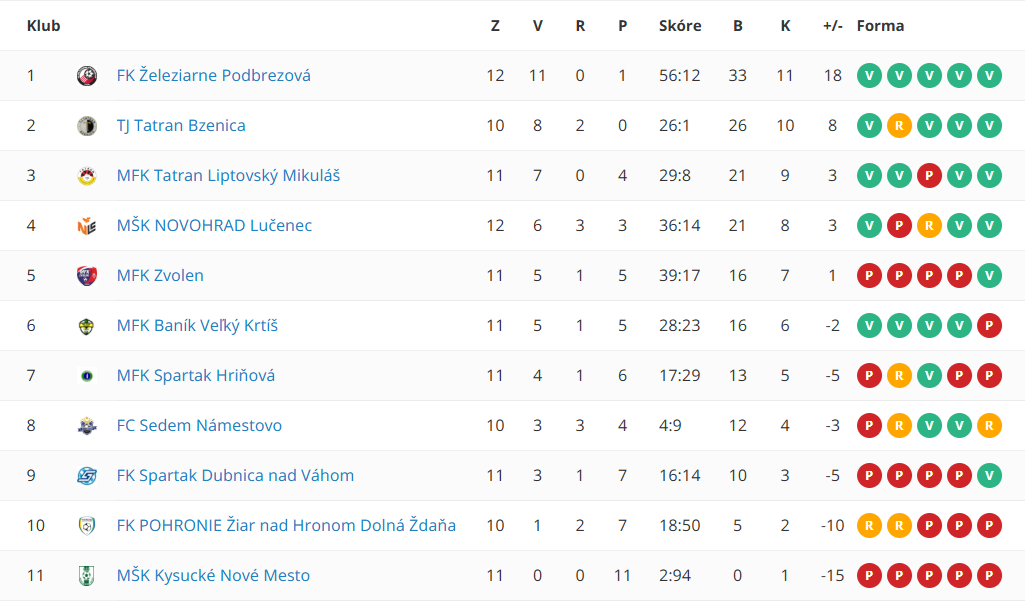Image resolution: width=1025 pixels, height=604 pixels.
Task: Open FK POHRONIE Žiar nad Hronom Dolná Ždaňa link
Action: tap(286, 526)
